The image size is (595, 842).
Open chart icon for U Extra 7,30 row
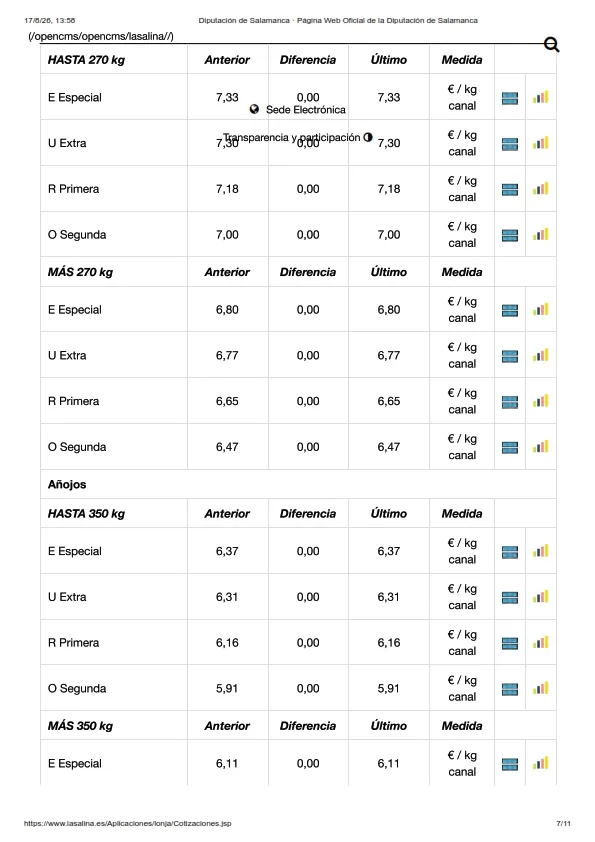(x=541, y=143)
